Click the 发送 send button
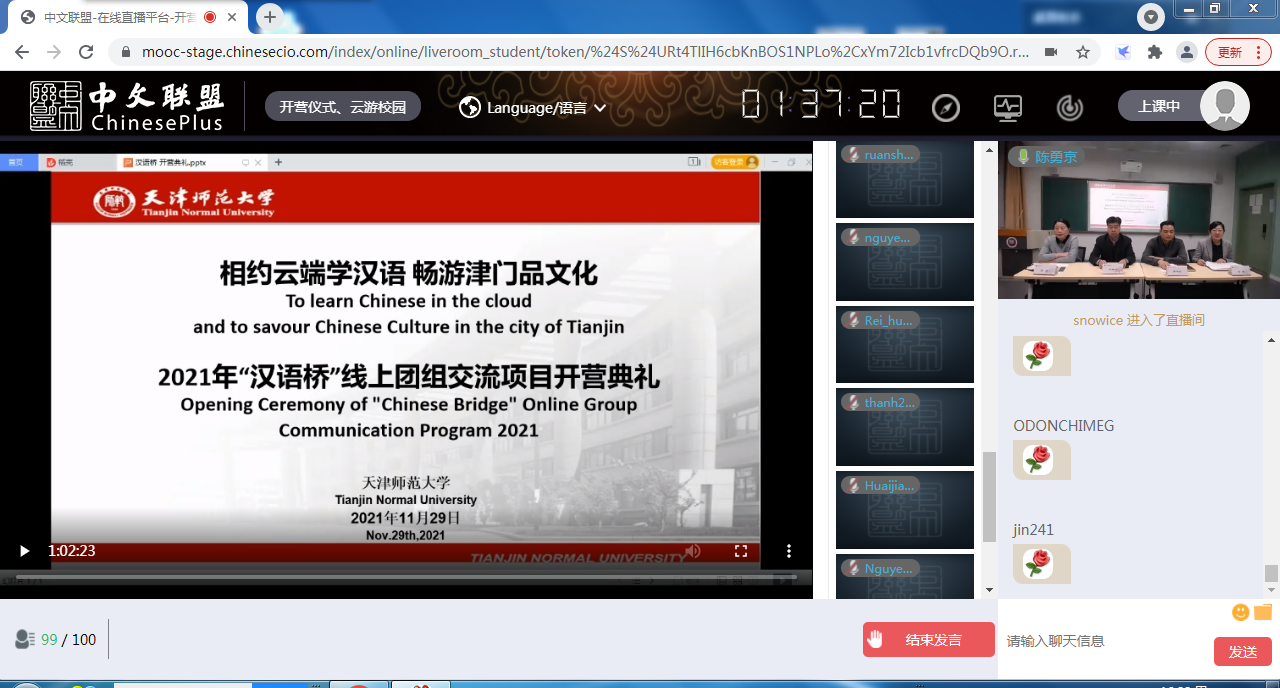Image resolution: width=1280 pixels, height=688 pixels. [x=1242, y=651]
